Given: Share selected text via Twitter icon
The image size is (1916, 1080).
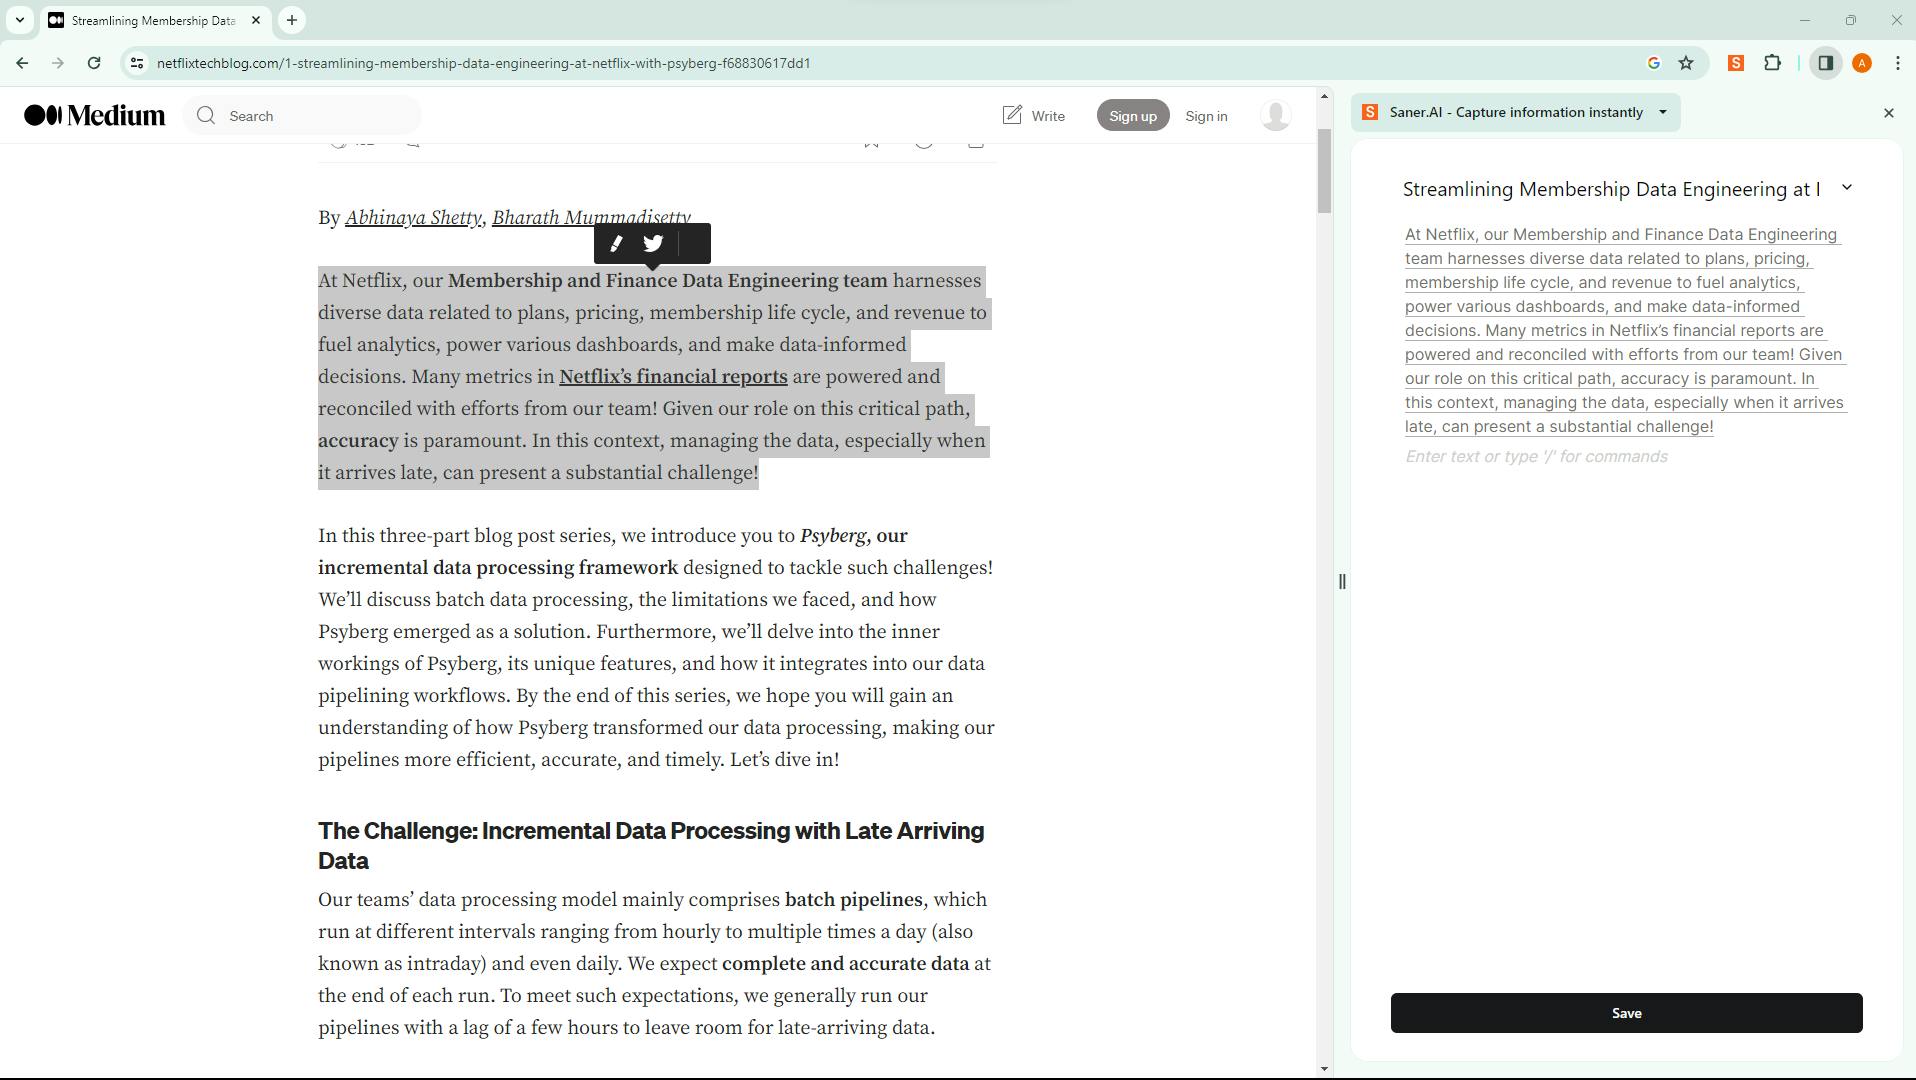Looking at the screenshot, I should coord(653,244).
